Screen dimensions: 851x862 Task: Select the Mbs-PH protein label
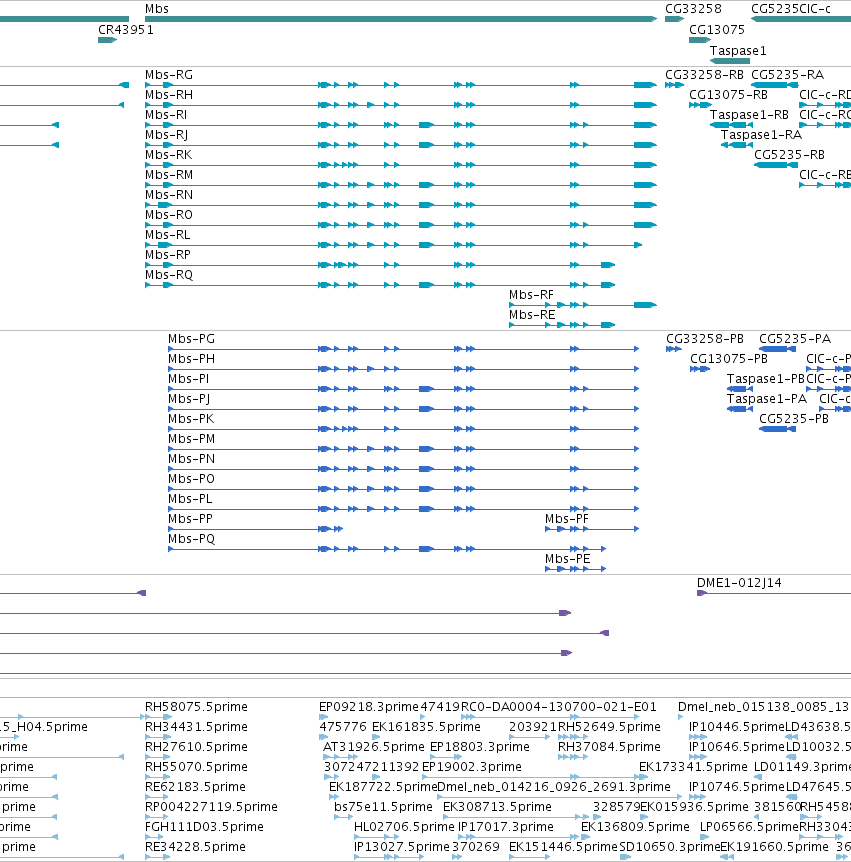tap(191, 358)
